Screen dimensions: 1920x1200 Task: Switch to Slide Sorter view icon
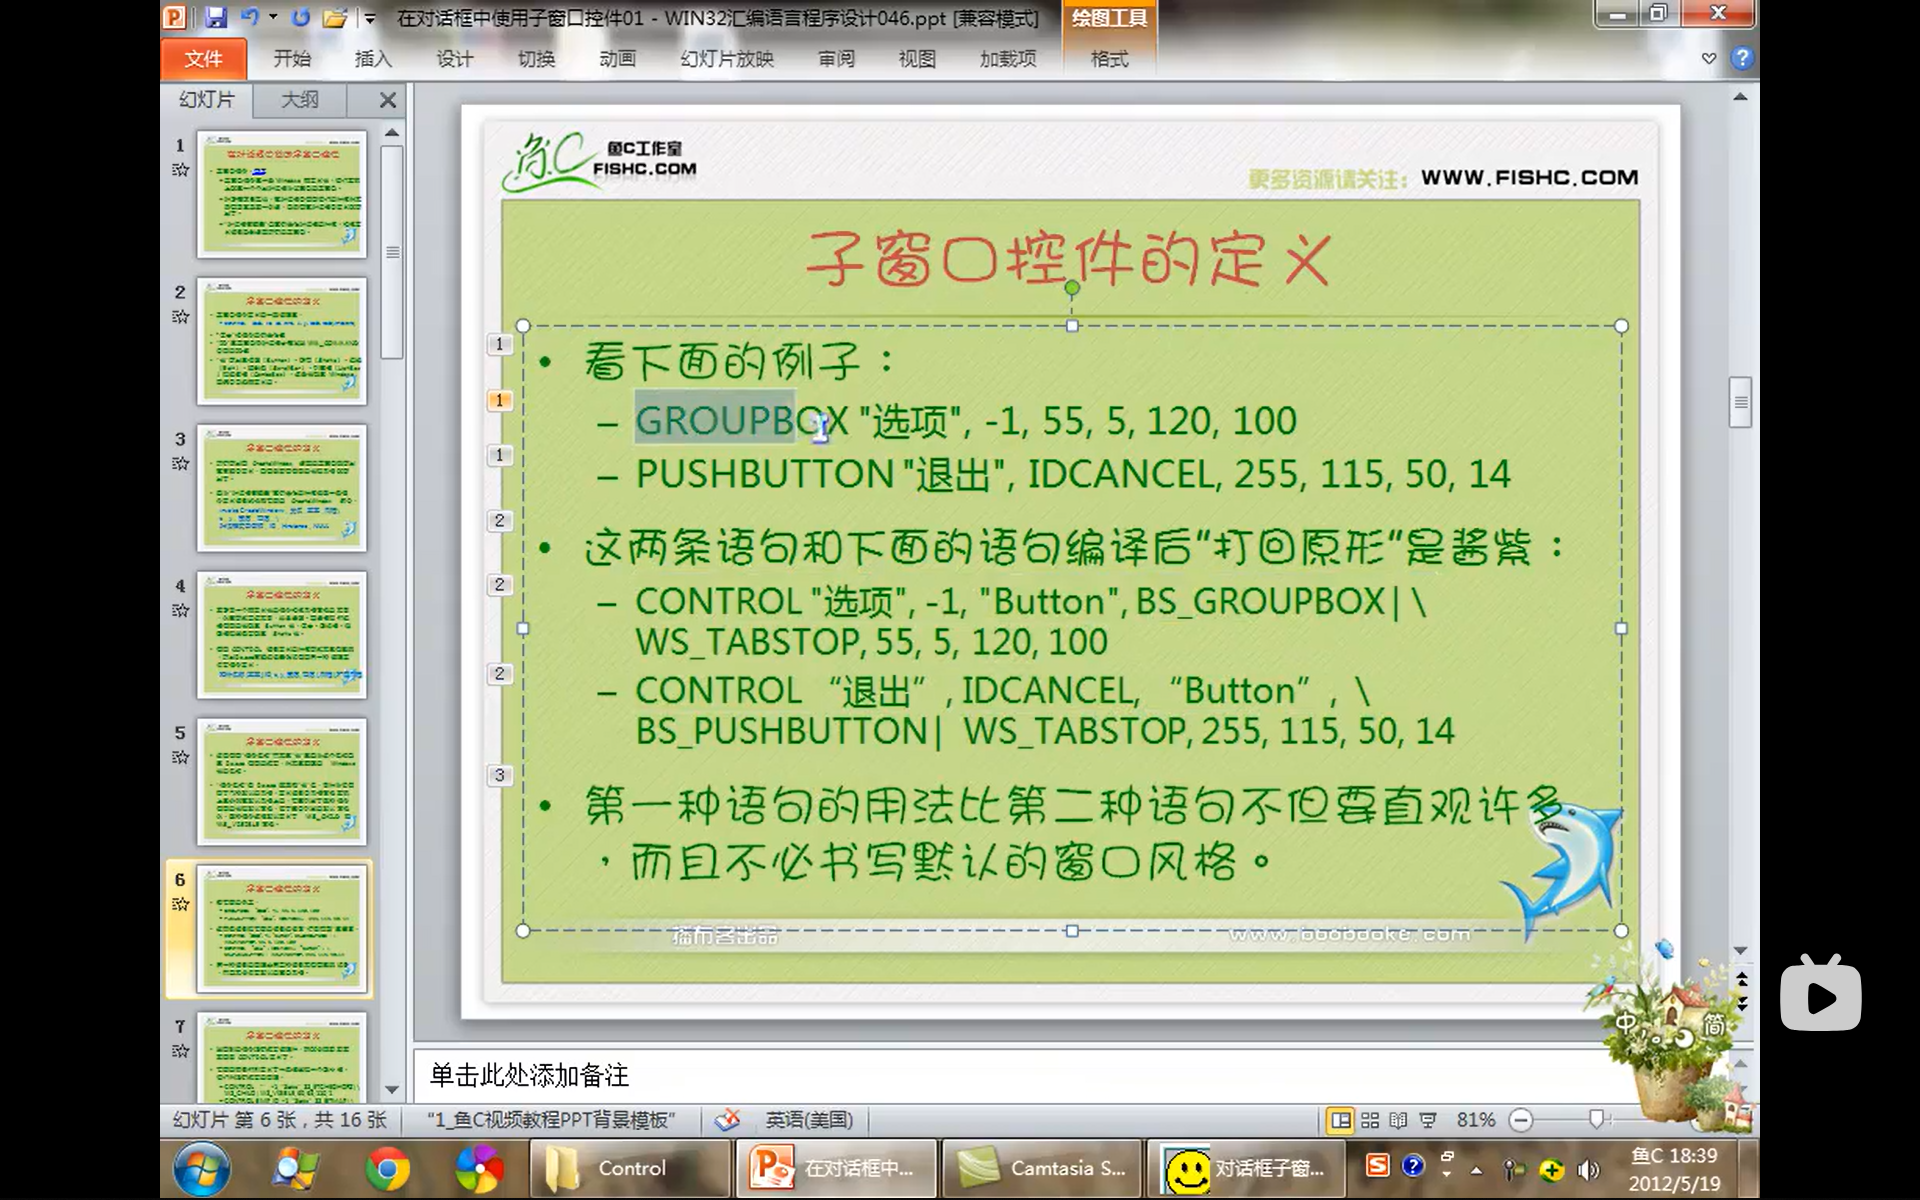[x=1370, y=1120]
